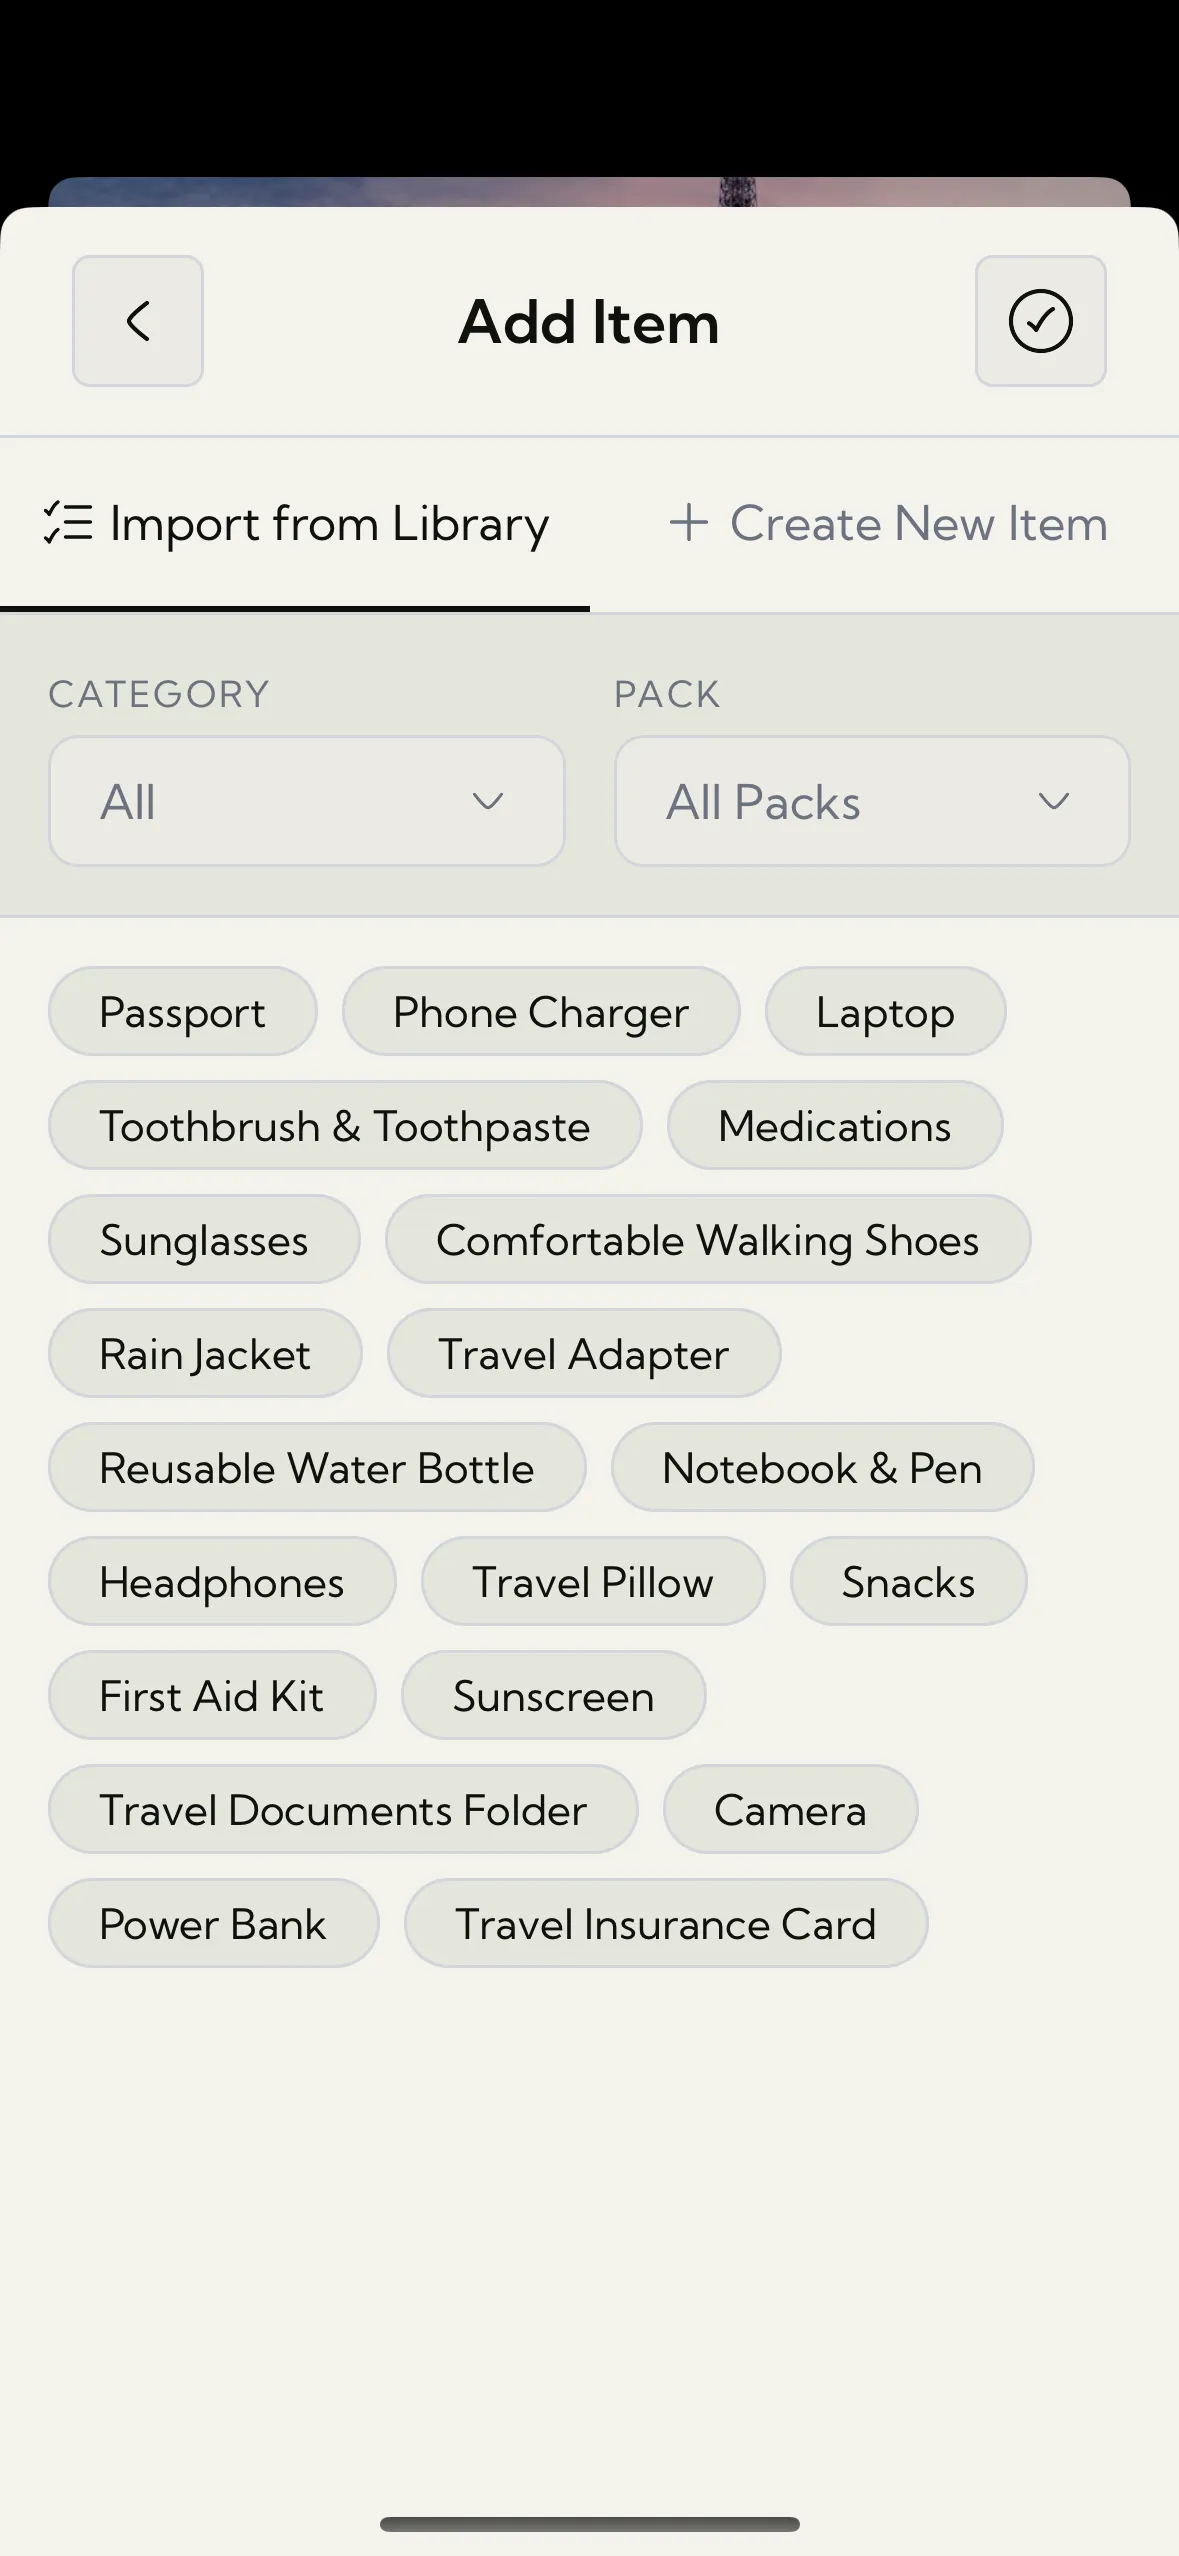Select the Passport item chip

pos(183,1012)
